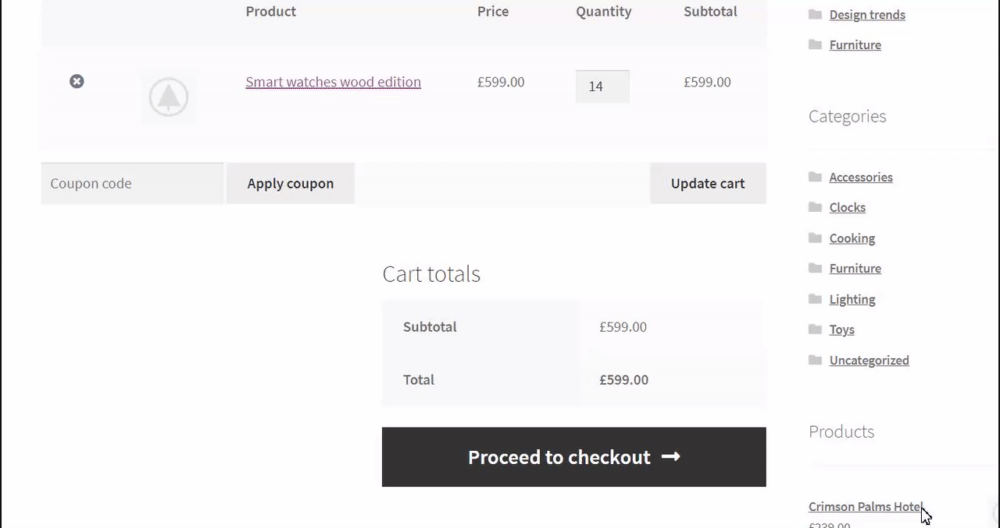
Task: Open Smart watches wood edition product link
Action: pyautogui.click(x=333, y=82)
